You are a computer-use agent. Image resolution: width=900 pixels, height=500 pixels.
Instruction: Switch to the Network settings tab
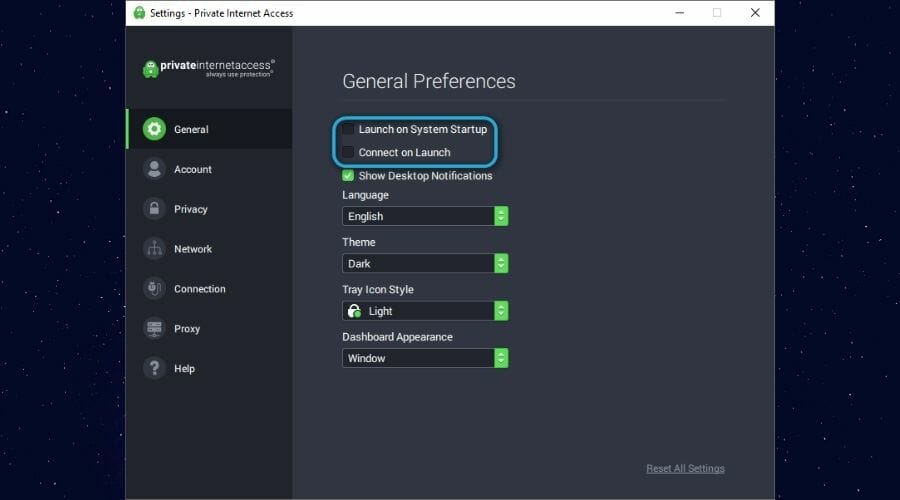coord(193,249)
